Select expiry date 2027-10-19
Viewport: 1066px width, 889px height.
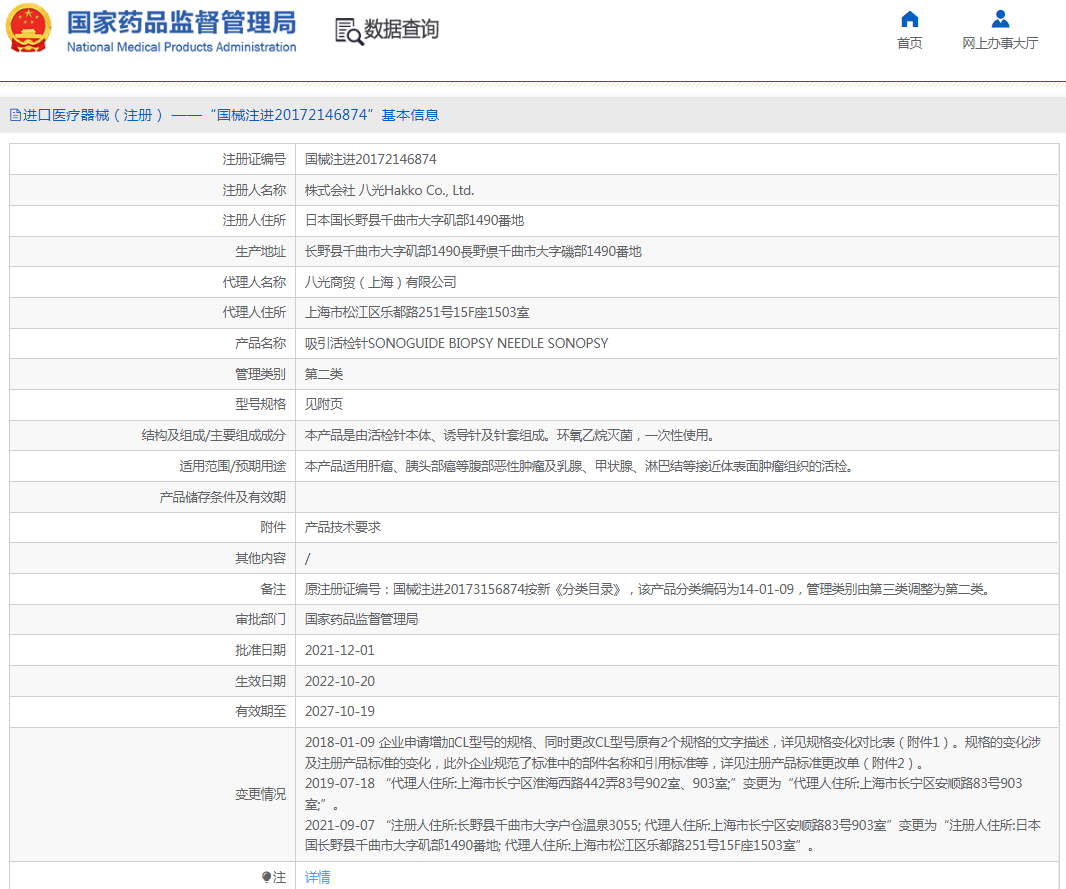339,712
